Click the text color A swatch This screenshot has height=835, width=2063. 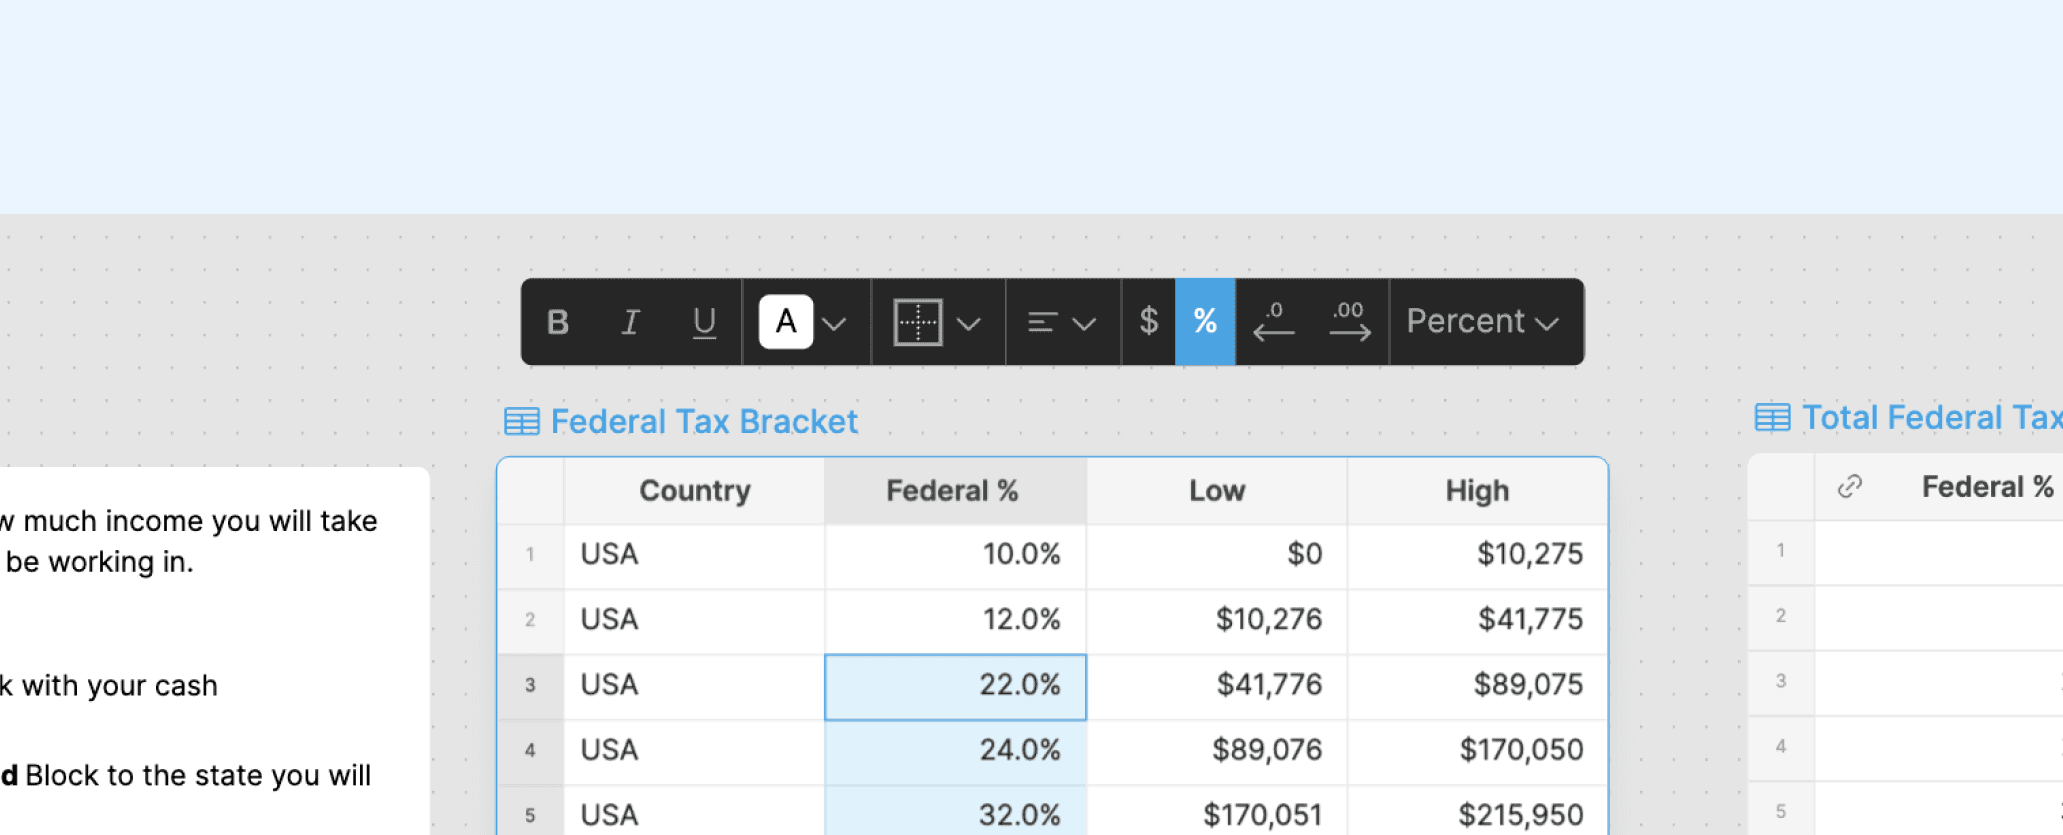coord(786,322)
